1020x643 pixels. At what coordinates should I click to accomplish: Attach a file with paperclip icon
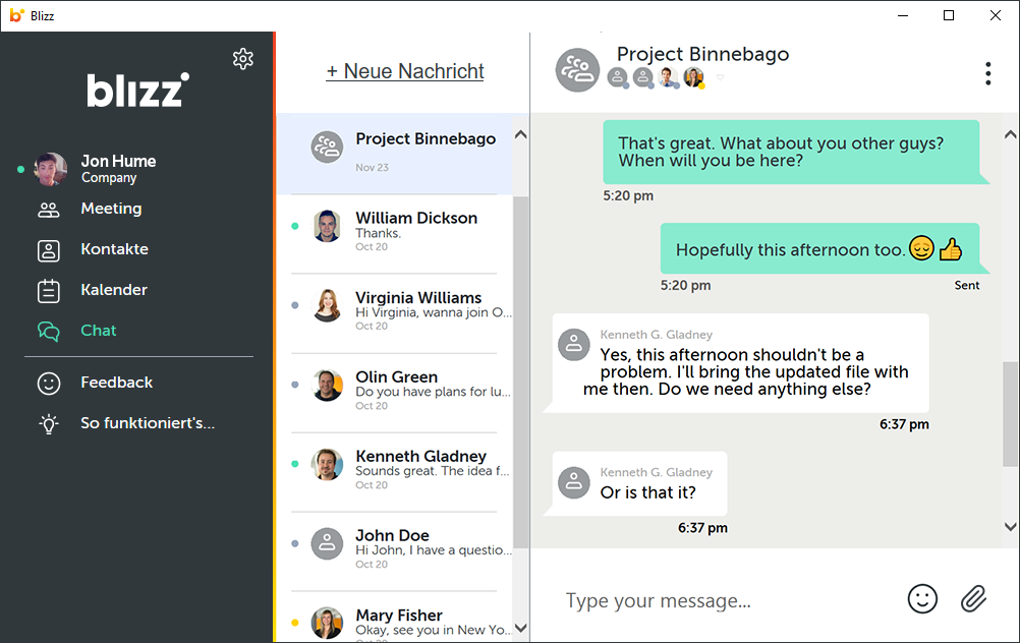pos(973,598)
